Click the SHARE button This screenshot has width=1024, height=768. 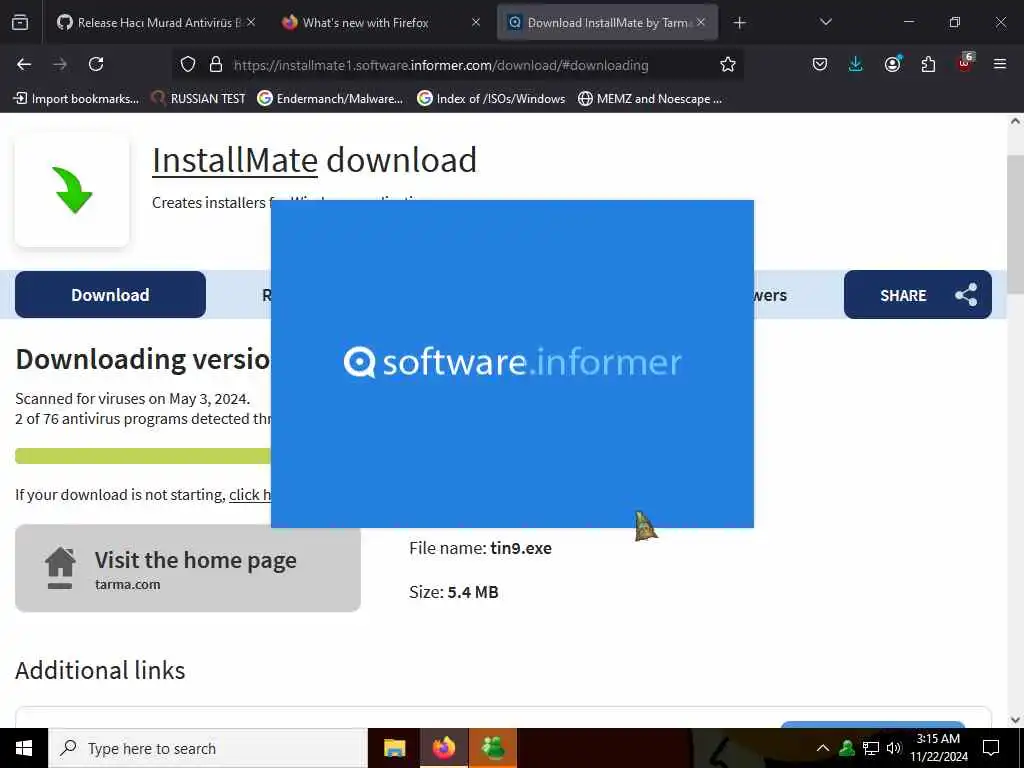[x=918, y=295]
